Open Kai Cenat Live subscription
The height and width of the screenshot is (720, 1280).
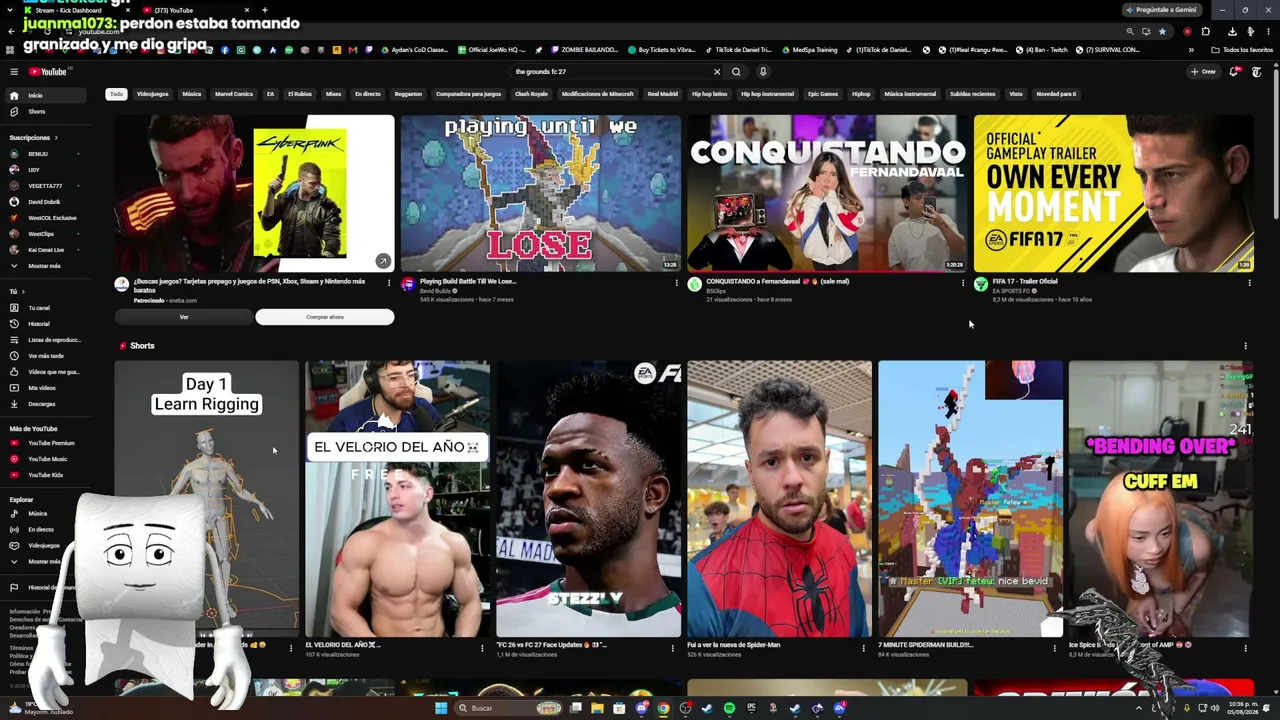point(46,250)
